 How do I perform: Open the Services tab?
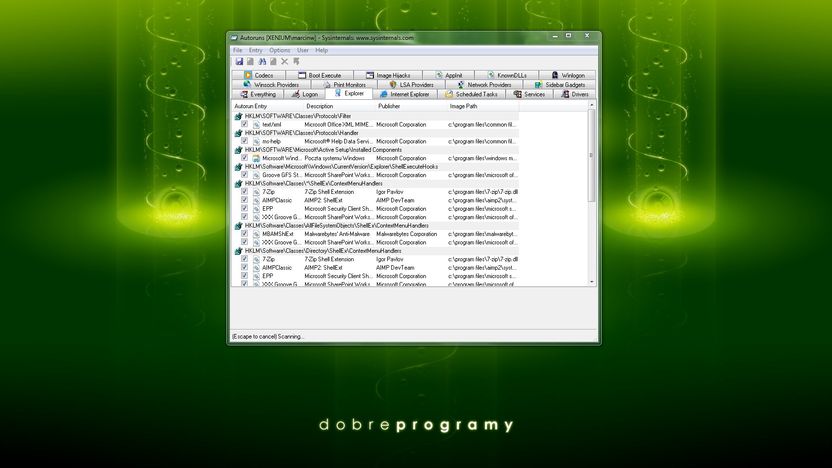click(x=530, y=94)
